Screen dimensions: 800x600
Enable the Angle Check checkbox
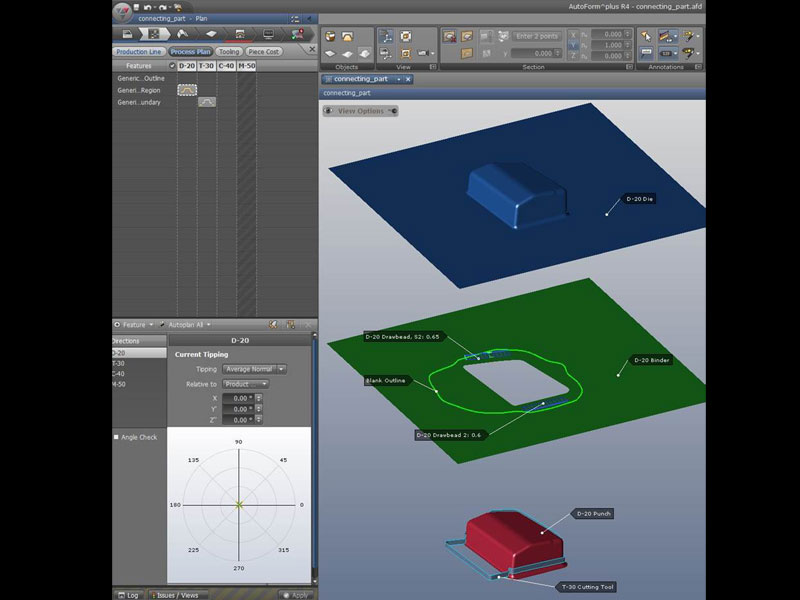(116, 437)
